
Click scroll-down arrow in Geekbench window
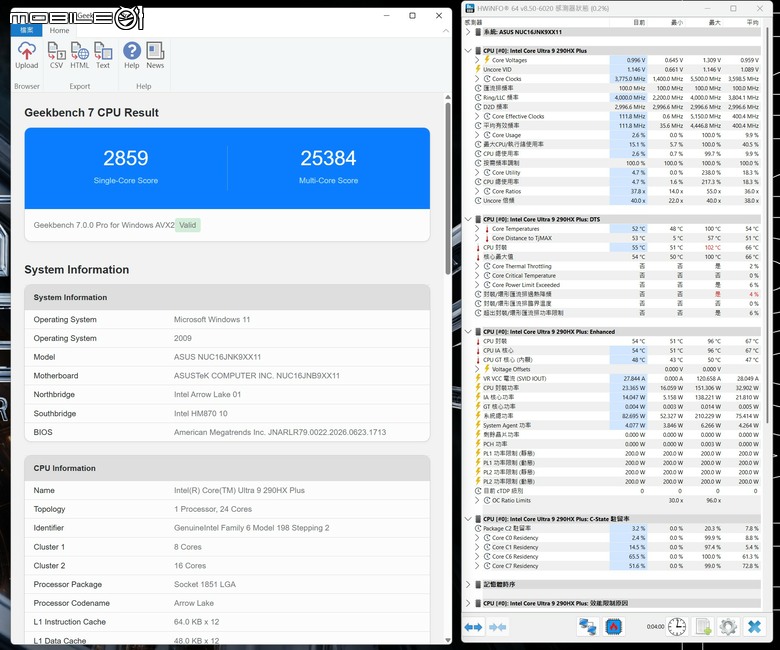(448, 641)
